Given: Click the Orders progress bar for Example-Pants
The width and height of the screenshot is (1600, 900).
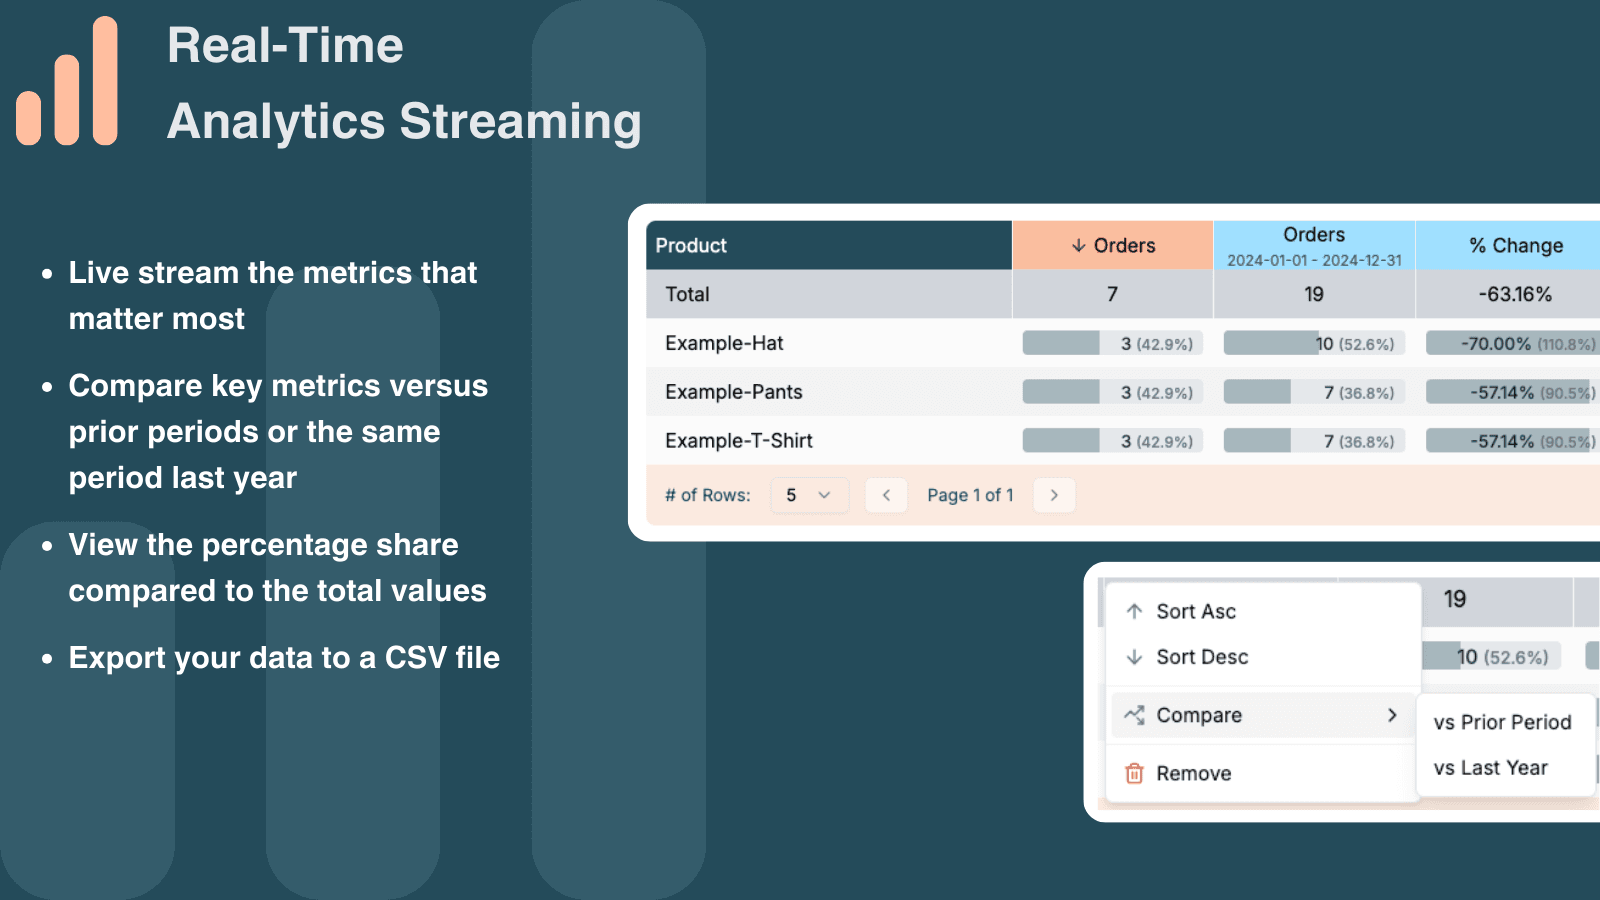Looking at the screenshot, I should 1111,391.
